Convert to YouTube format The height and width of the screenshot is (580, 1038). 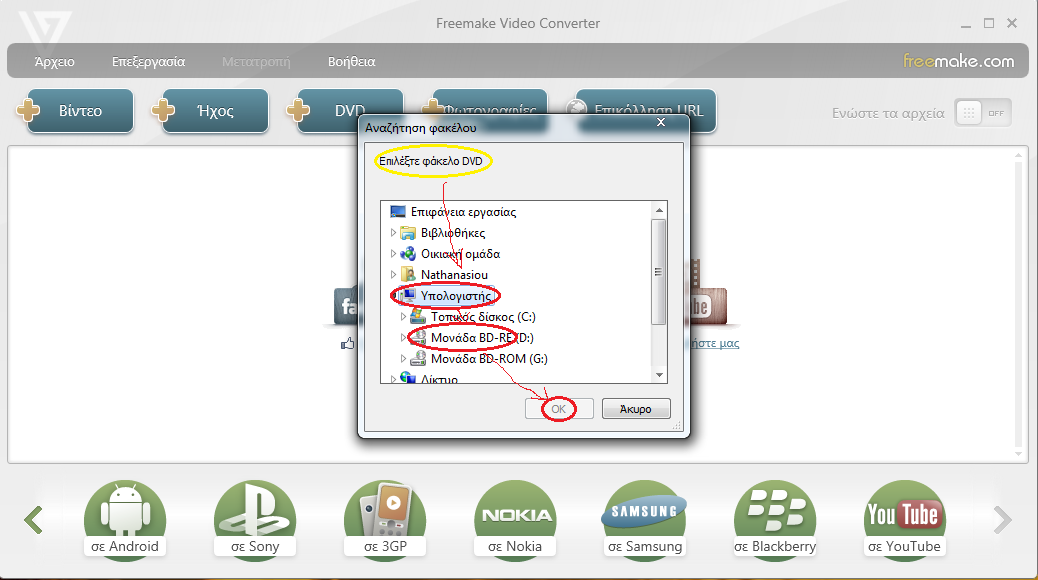[904, 520]
